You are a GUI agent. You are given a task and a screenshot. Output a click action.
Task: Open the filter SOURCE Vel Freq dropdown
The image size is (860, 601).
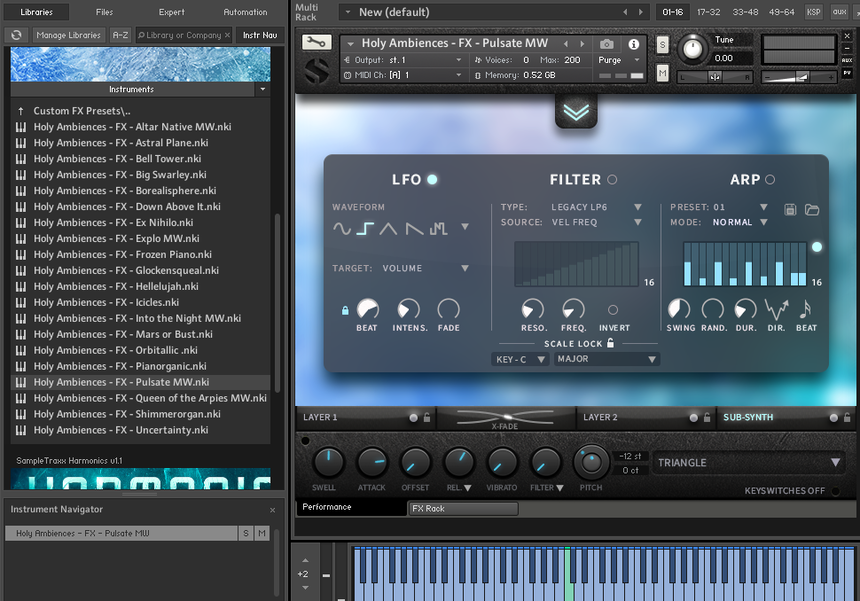(638, 222)
